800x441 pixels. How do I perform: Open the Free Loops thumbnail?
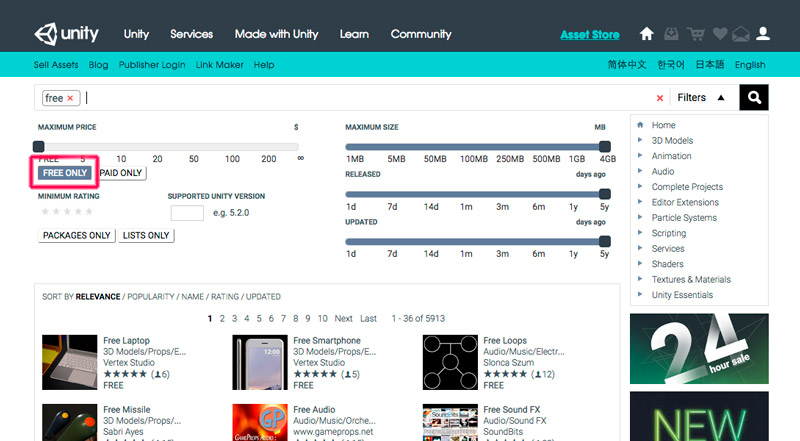450,362
